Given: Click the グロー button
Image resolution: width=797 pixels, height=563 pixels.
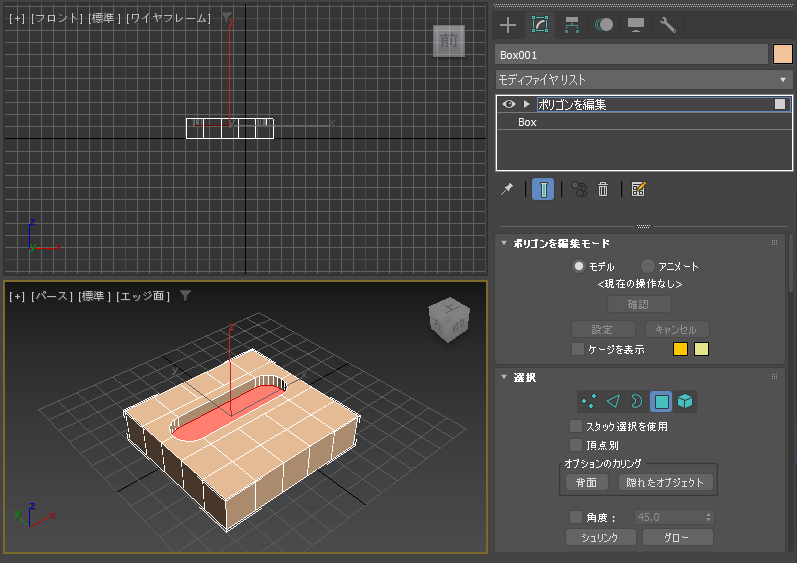Looking at the screenshot, I should pos(678,538).
